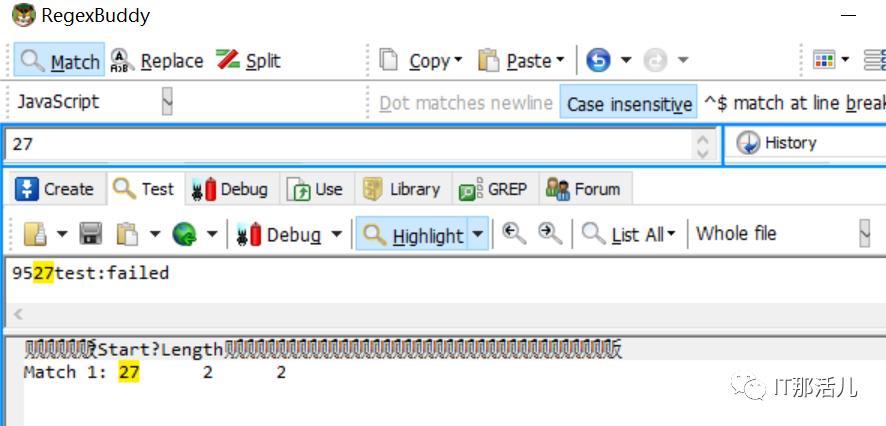Switch to the GREP tab
886x426 pixels.
click(494, 189)
